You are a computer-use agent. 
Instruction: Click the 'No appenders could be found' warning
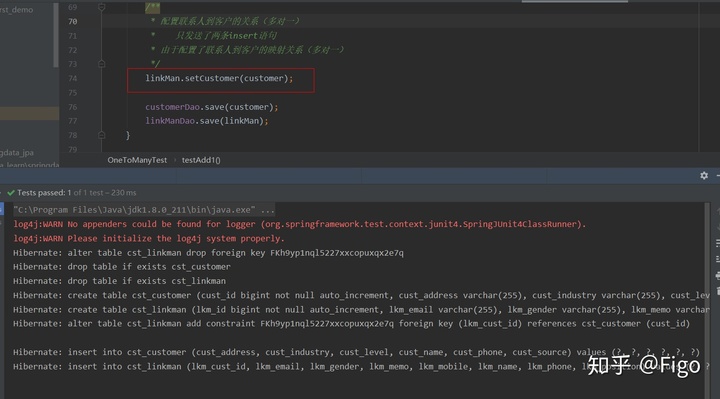[x=299, y=224]
